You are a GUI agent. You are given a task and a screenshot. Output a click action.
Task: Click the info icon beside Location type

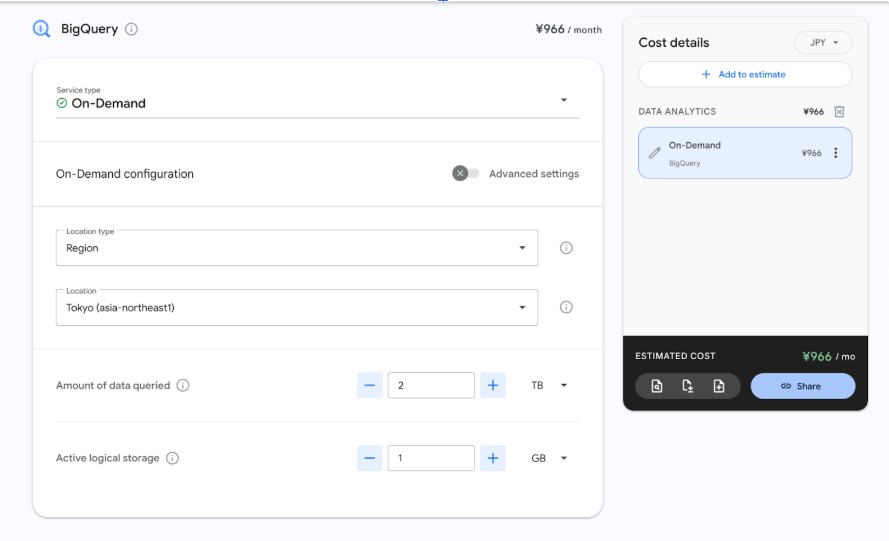[566, 248]
